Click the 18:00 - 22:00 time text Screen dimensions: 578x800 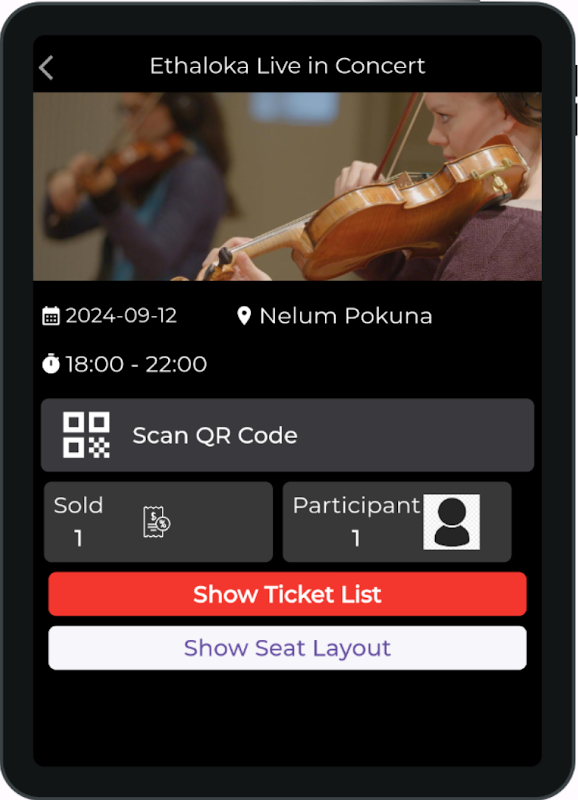point(136,364)
